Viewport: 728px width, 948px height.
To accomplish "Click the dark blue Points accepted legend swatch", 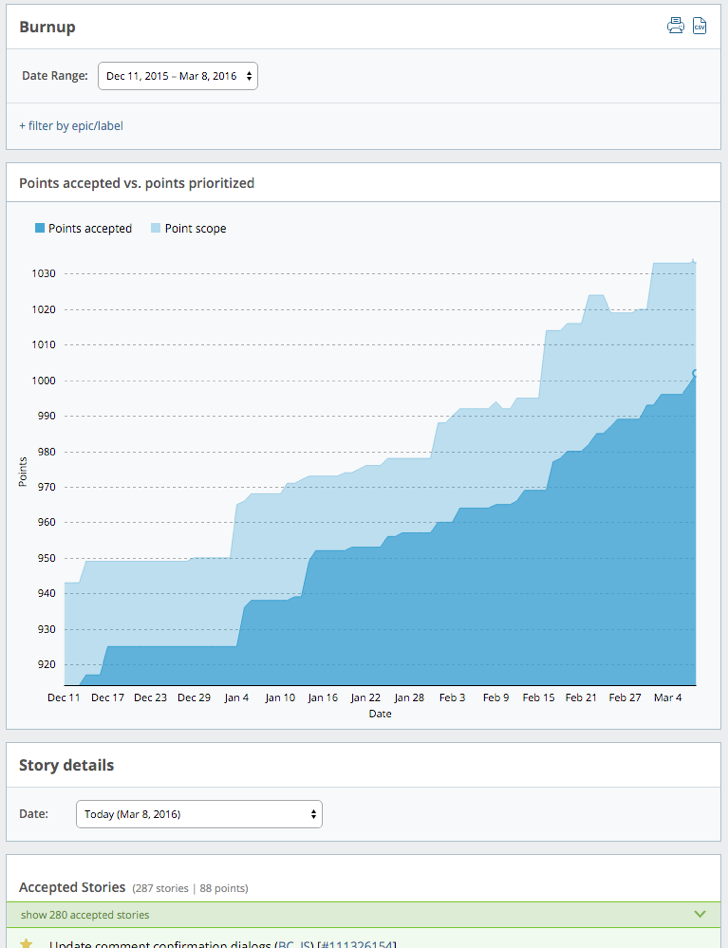I will point(40,229).
